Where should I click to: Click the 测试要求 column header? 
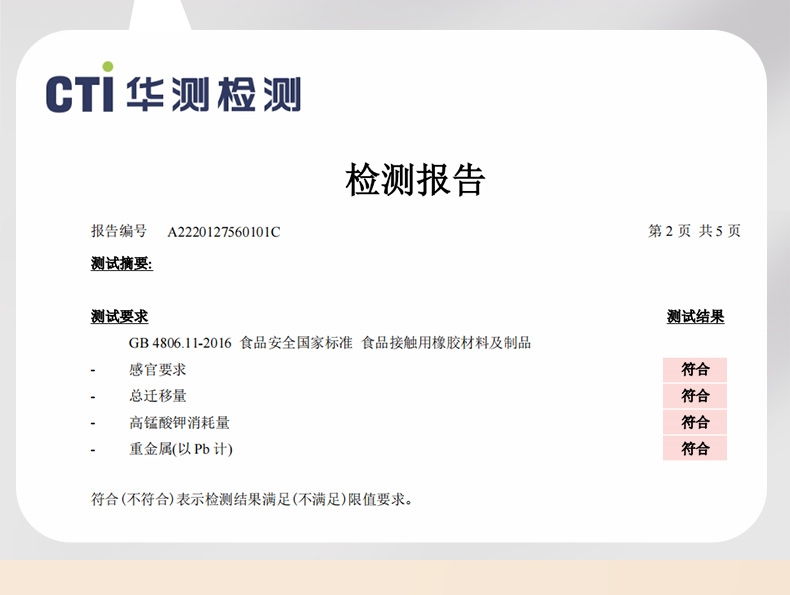[x=119, y=317]
